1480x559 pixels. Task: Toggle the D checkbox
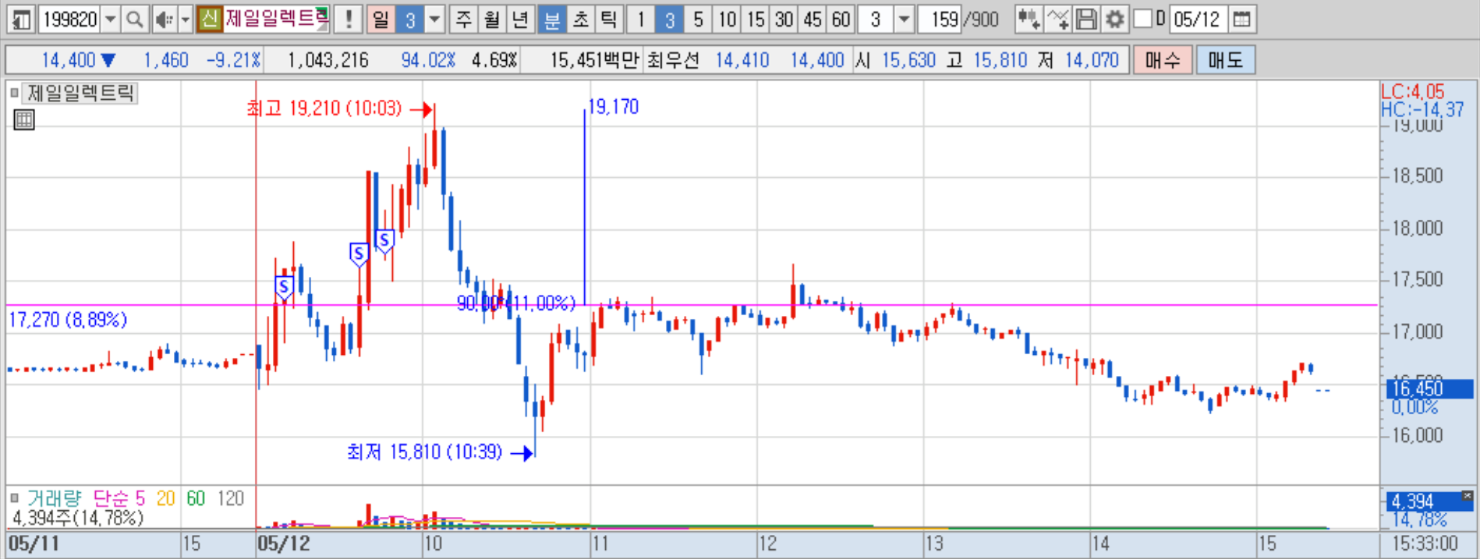(x=1143, y=19)
